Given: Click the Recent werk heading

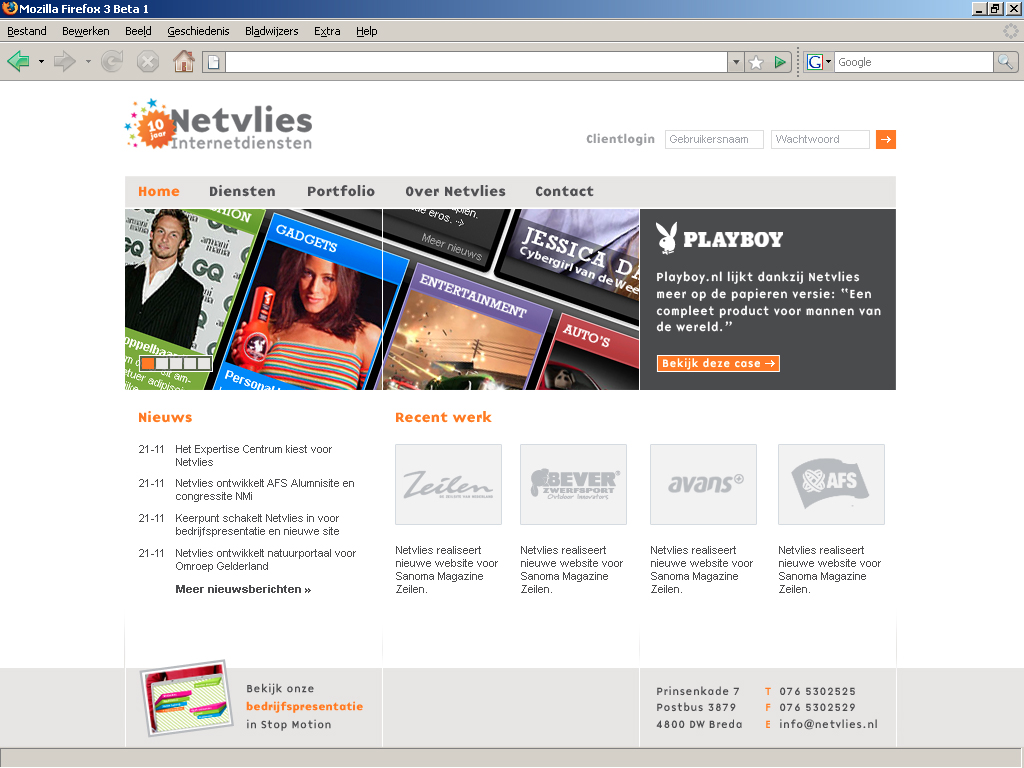Looking at the screenshot, I should [x=443, y=417].
